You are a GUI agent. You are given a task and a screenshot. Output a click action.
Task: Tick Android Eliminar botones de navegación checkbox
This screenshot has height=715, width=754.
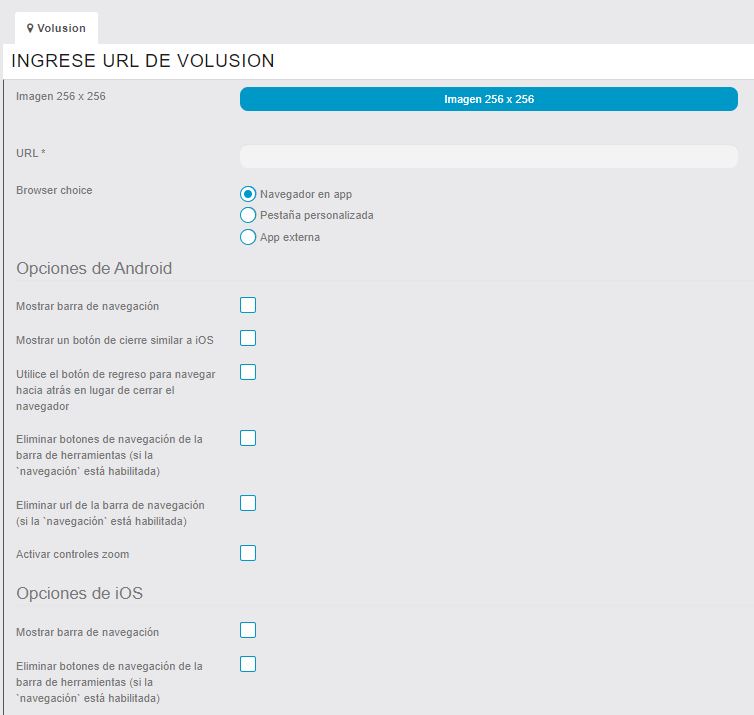coord(248,438)
